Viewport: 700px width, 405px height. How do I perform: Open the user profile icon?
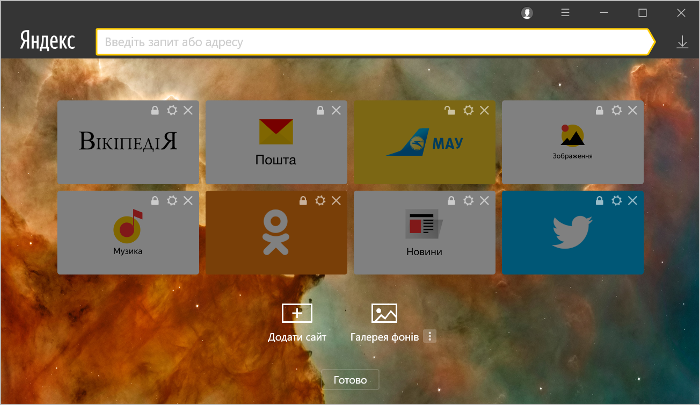click(527, 13)
